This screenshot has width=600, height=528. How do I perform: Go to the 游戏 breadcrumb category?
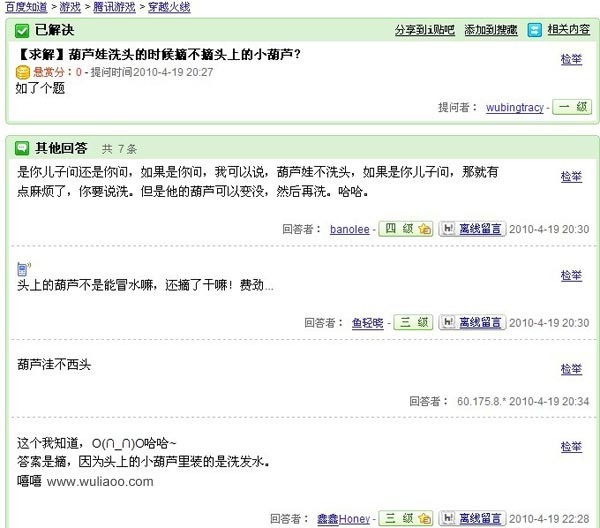pyautogui.click(x=70, y=7)
